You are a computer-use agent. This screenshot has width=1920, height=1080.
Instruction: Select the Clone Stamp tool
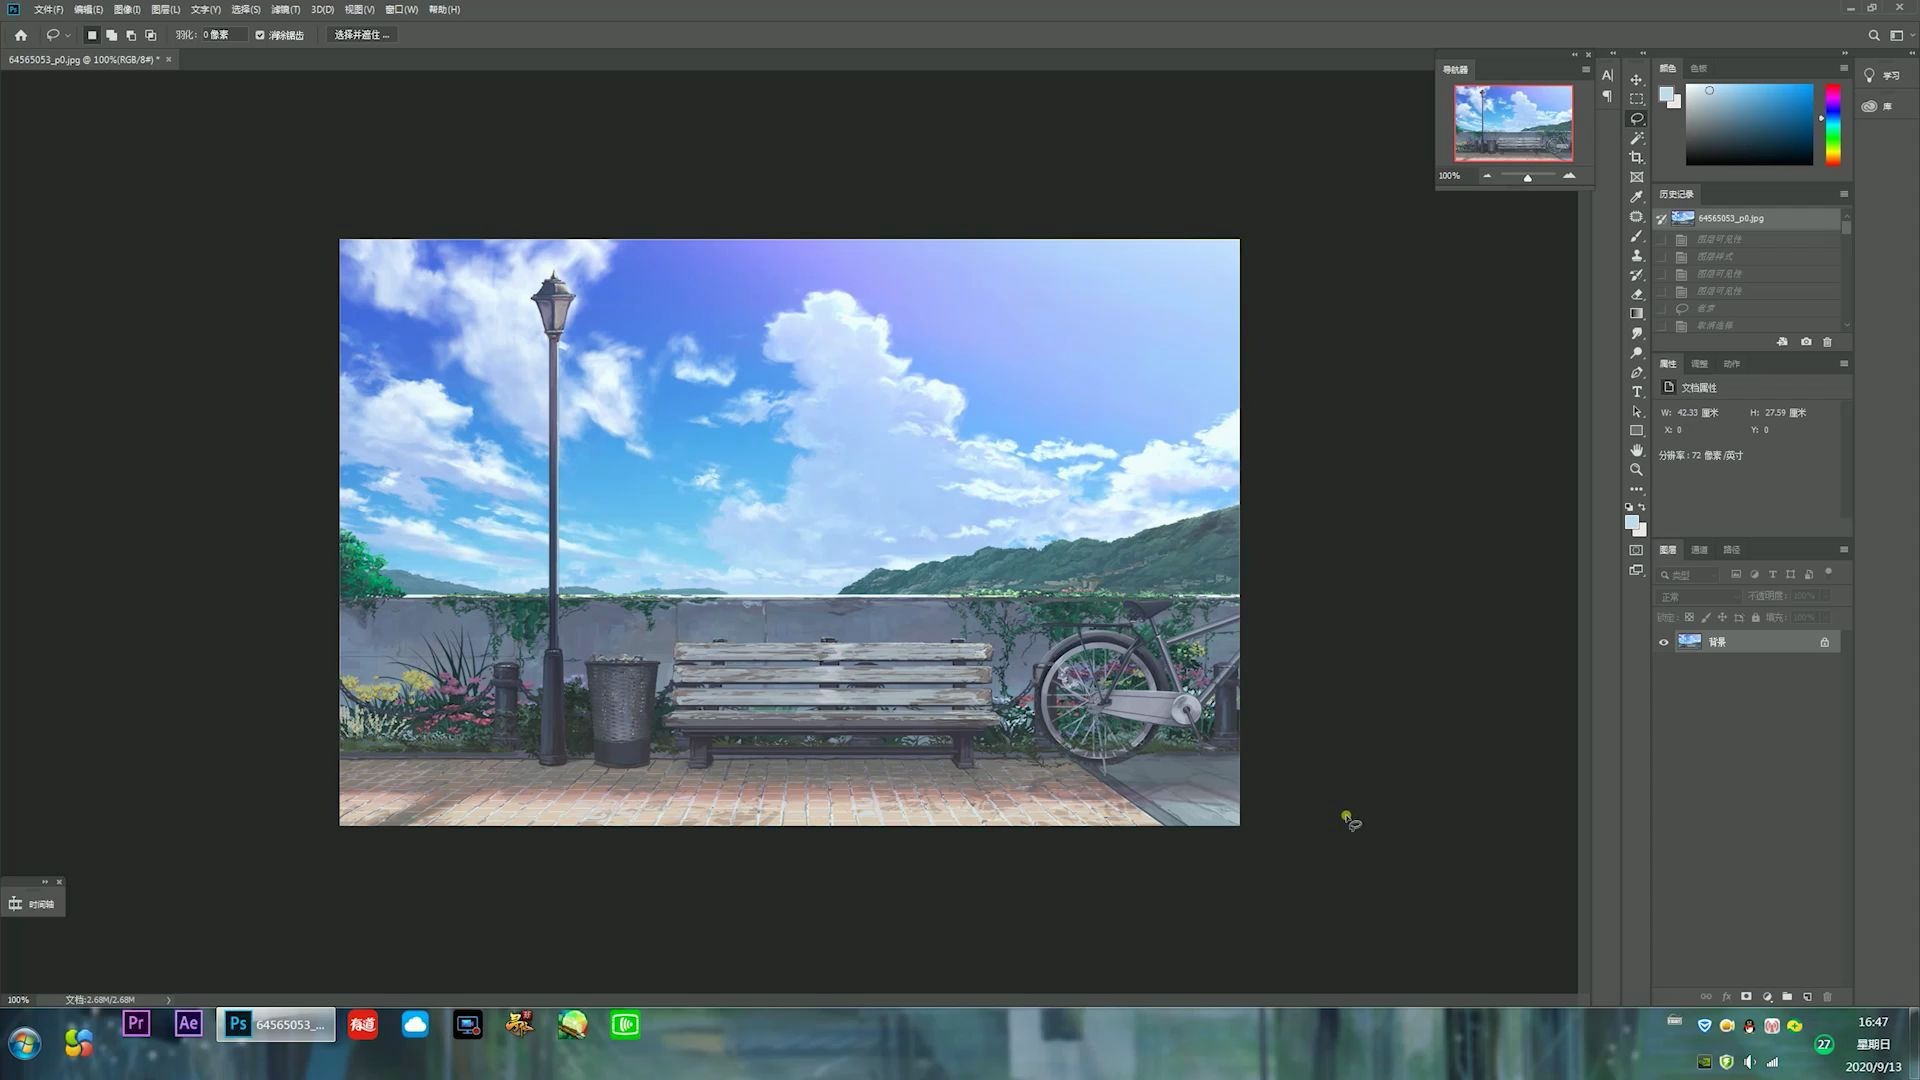coord(1636,255)
